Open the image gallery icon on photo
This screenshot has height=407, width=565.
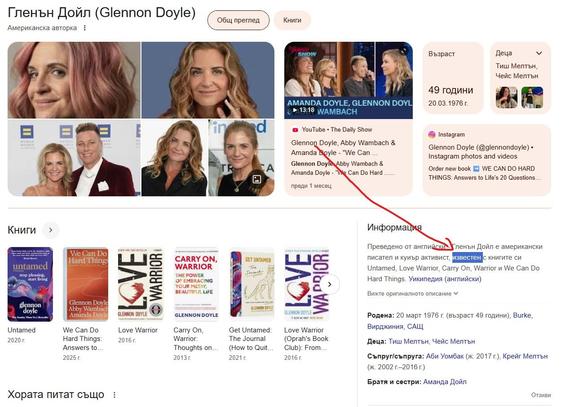257,179
